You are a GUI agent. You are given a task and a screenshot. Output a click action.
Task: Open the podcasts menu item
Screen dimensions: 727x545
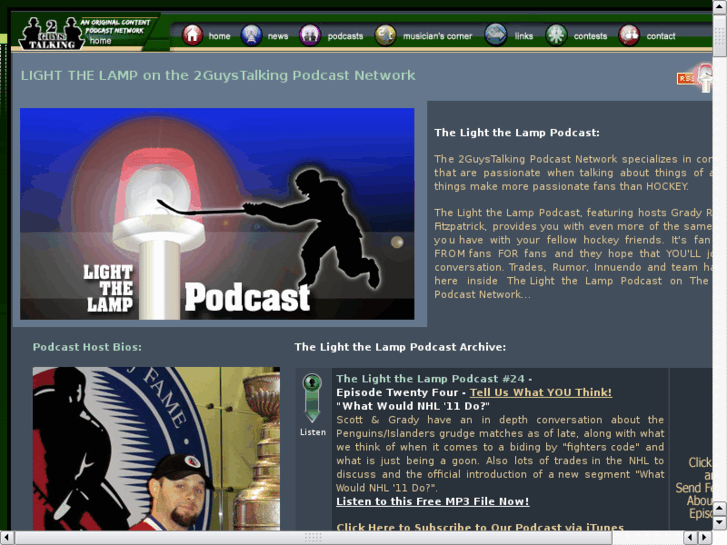345,36
